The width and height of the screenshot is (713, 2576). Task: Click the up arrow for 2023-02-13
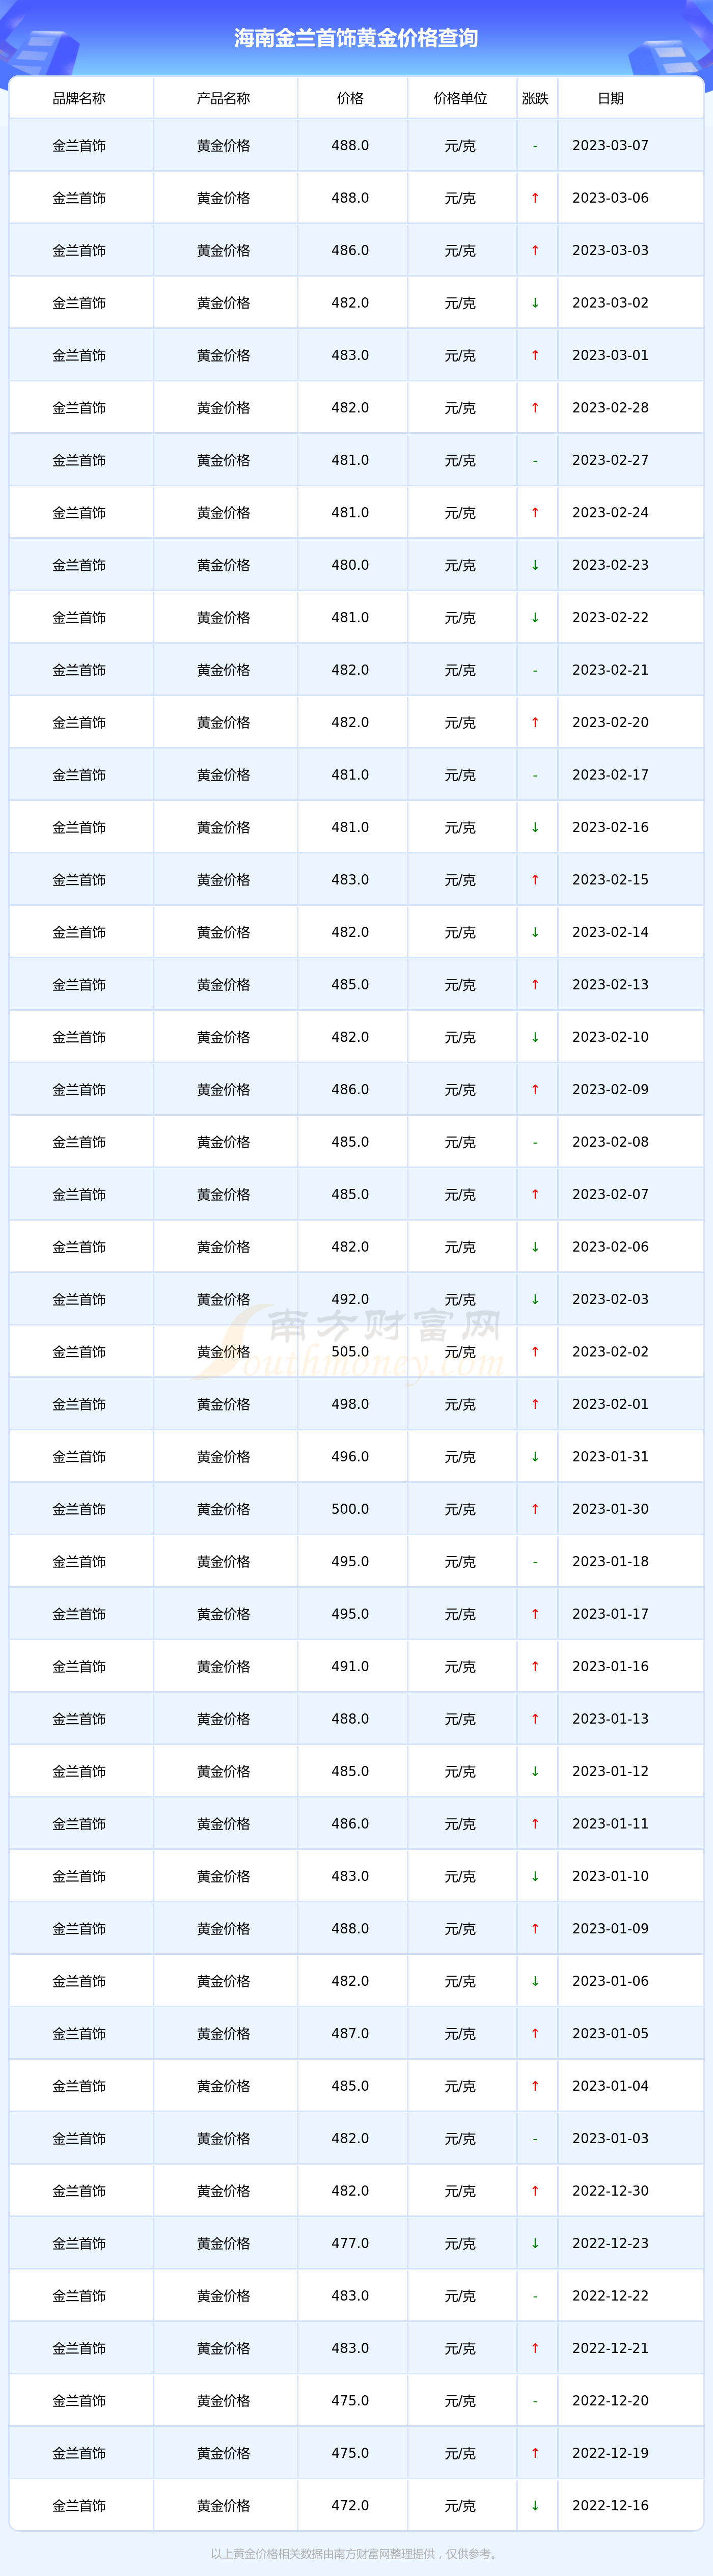pyautogui.click(x=535, y=985)
